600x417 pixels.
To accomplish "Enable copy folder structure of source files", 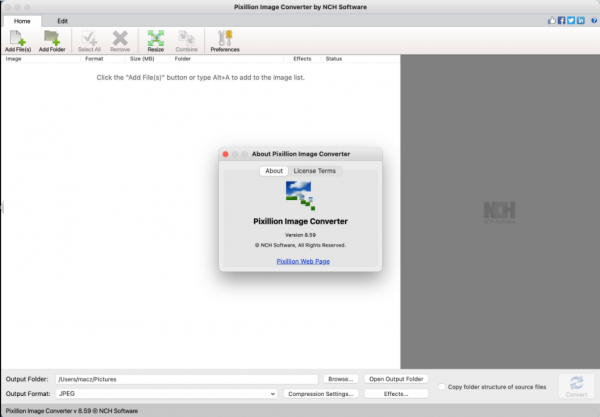I will point(443,386).
